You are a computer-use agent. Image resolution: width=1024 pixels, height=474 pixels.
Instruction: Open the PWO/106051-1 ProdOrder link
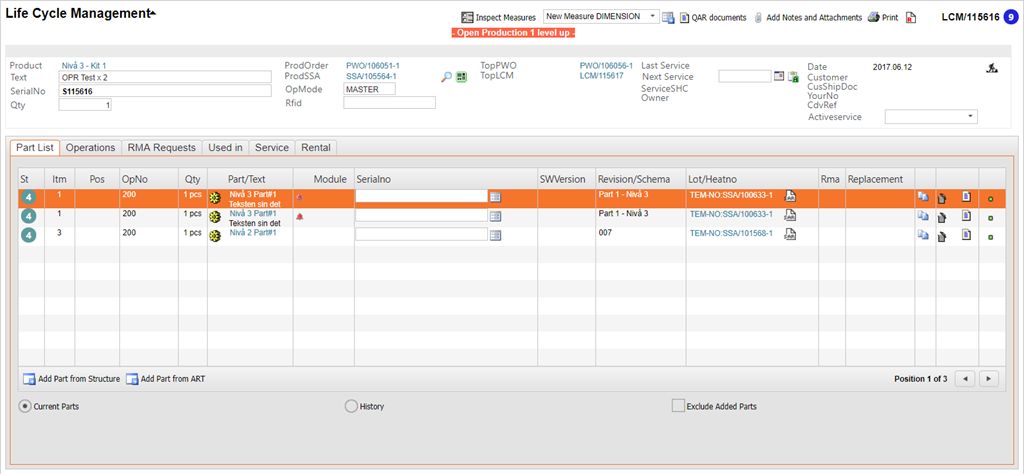point(371,66)
